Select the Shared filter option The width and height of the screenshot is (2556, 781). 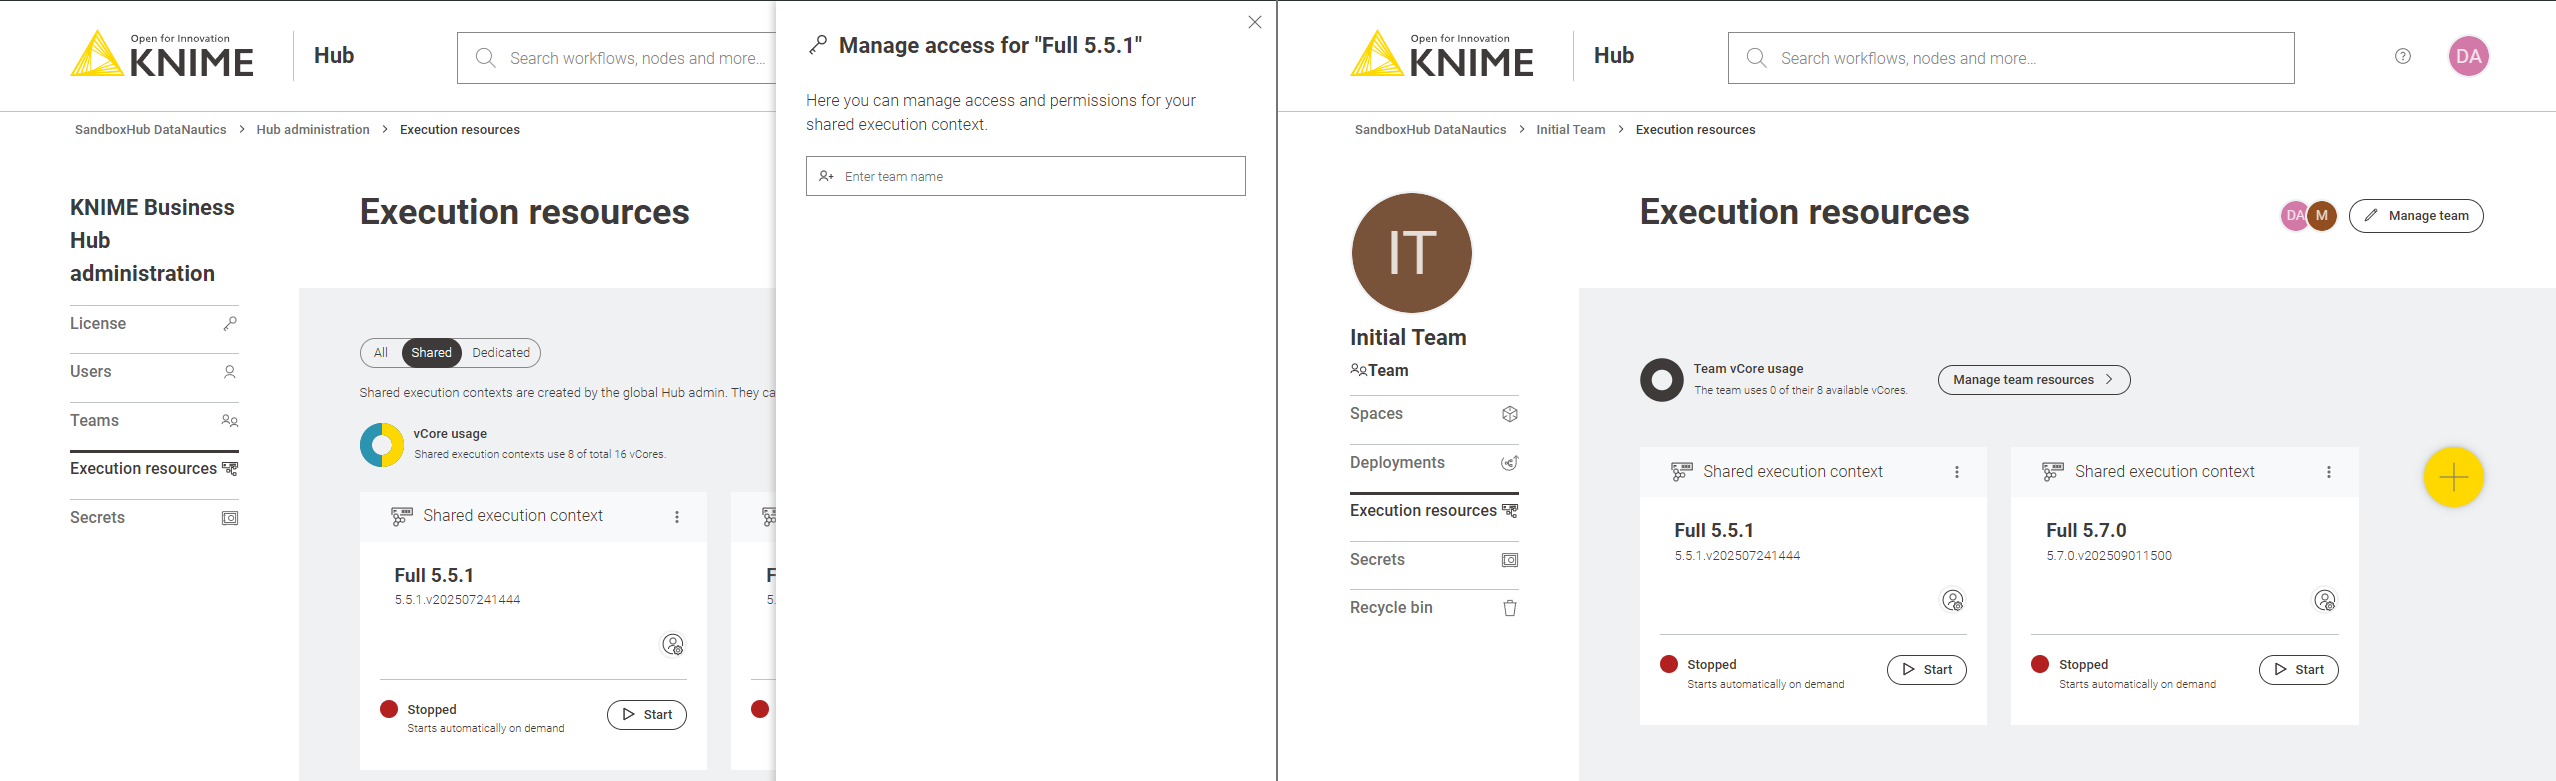431,353
